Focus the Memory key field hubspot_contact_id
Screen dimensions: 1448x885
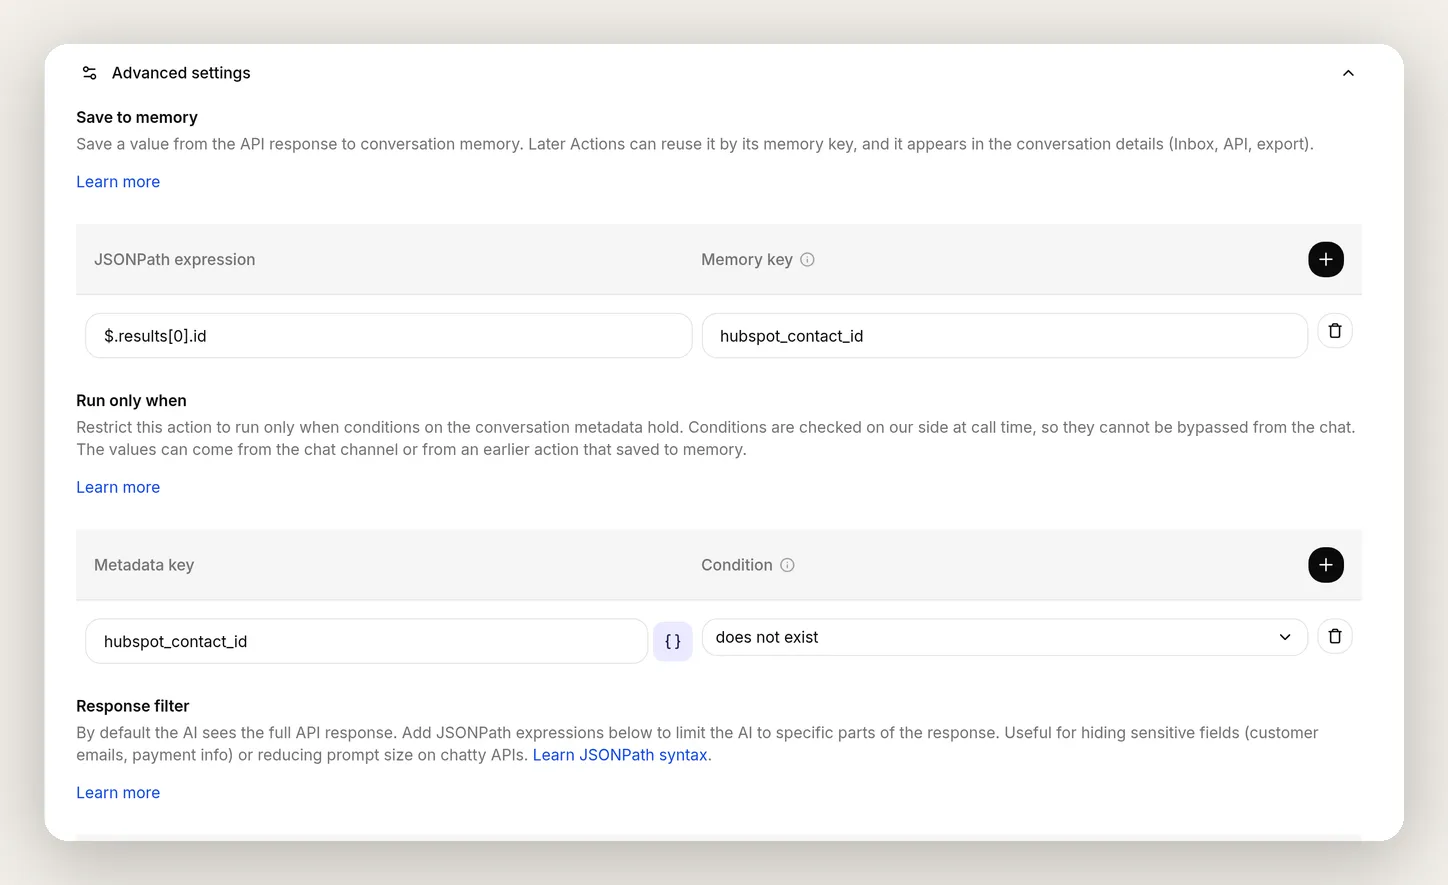1004,336
